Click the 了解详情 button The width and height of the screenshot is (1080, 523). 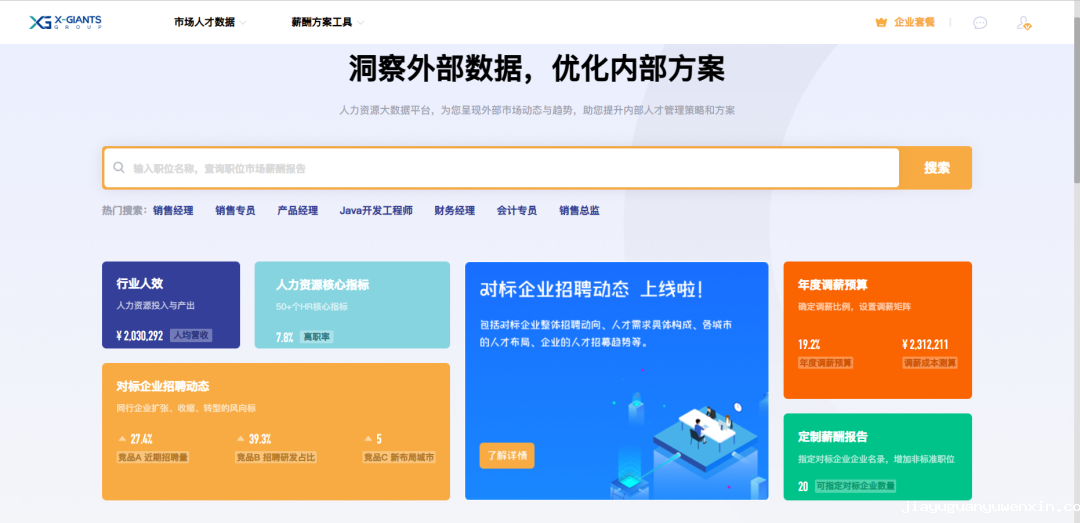tap(506, 456)
